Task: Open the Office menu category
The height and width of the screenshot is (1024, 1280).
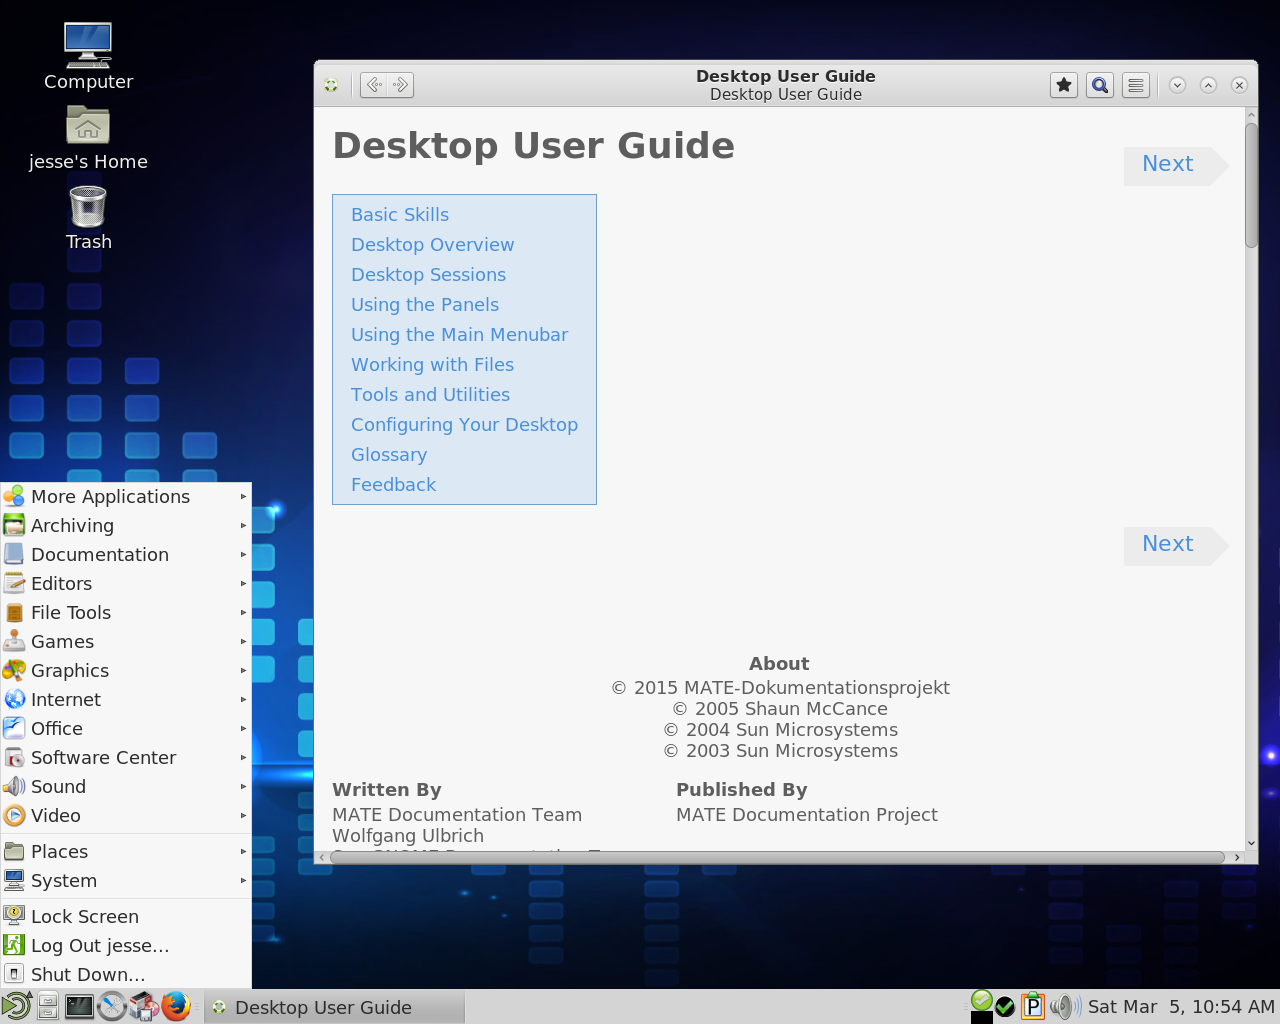Action: [x=126, y=728]
